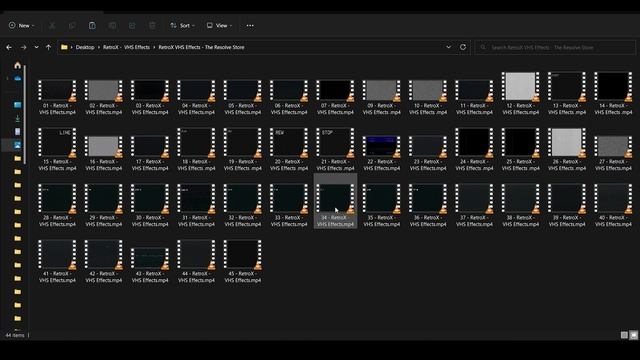Click the search box for this folder
The width and height of the screenshot is (640, 360).
(x=555, y=47)
